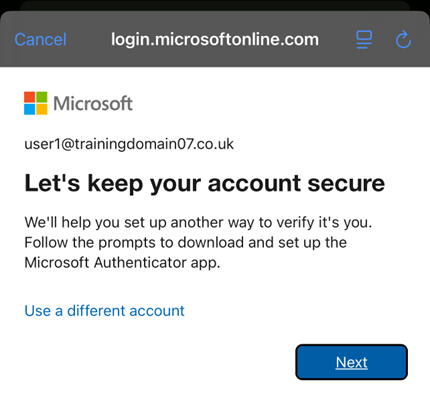Click the "Follow the prompts to download" line
430x399 pixels.
(185, 242)
